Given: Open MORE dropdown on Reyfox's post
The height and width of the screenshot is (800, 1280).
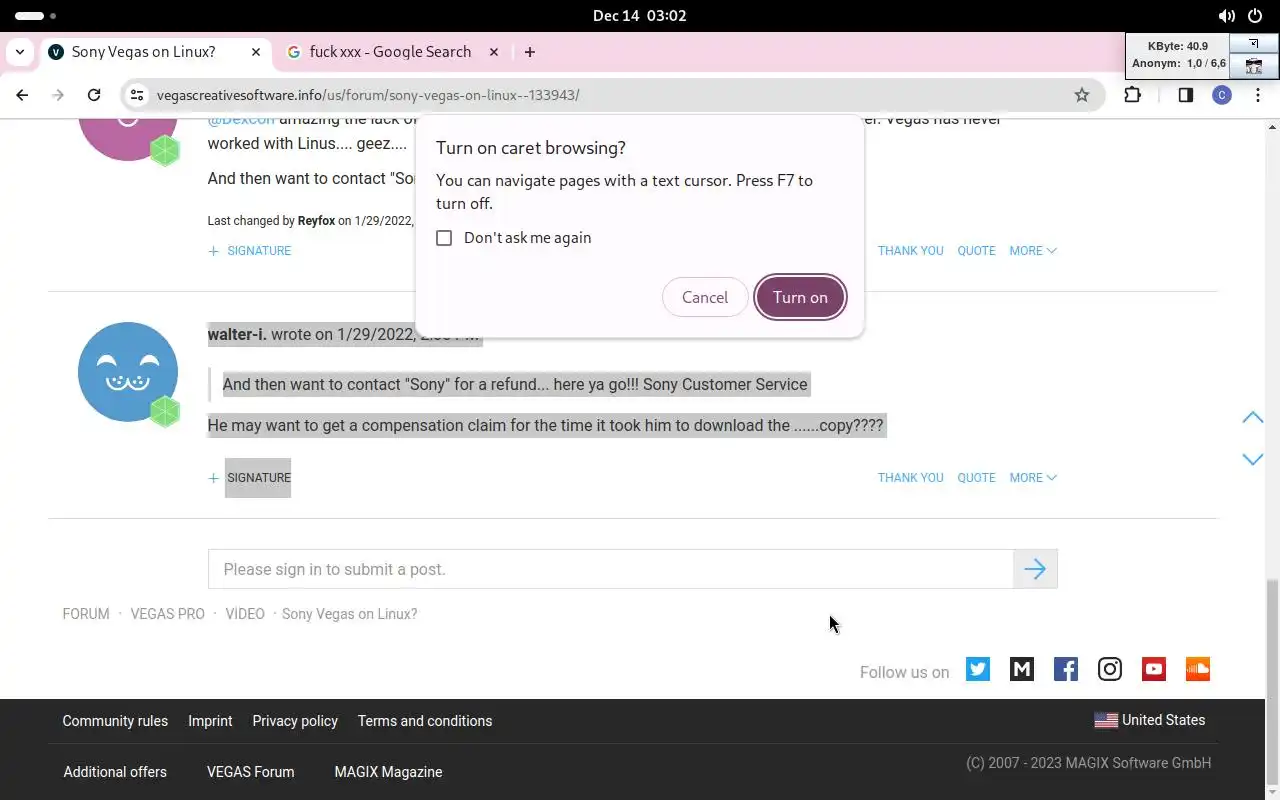Looking at the screenshot, I should [x=1033, y=251].
